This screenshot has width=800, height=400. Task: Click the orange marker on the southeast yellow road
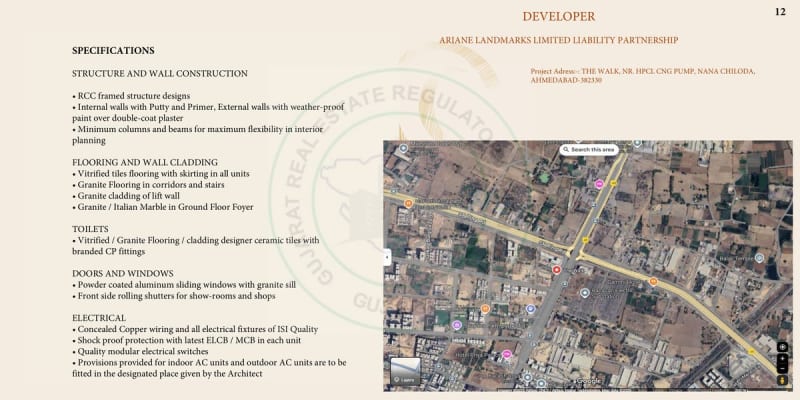[x=653, y=281]
